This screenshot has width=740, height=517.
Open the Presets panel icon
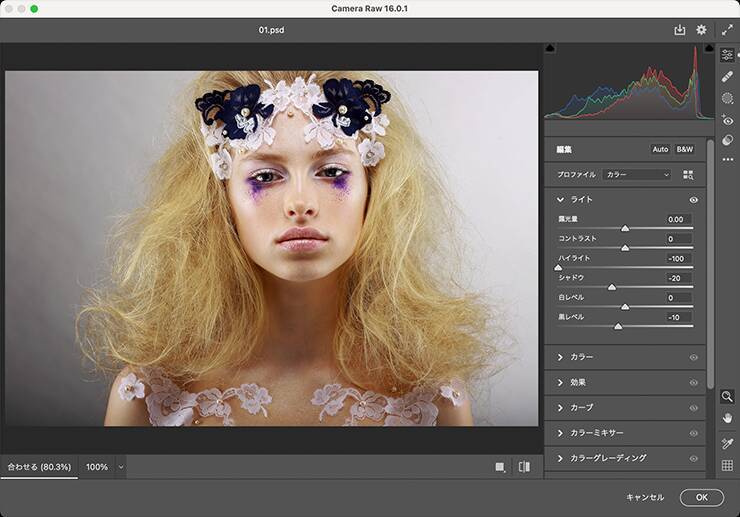pos(727,140)
